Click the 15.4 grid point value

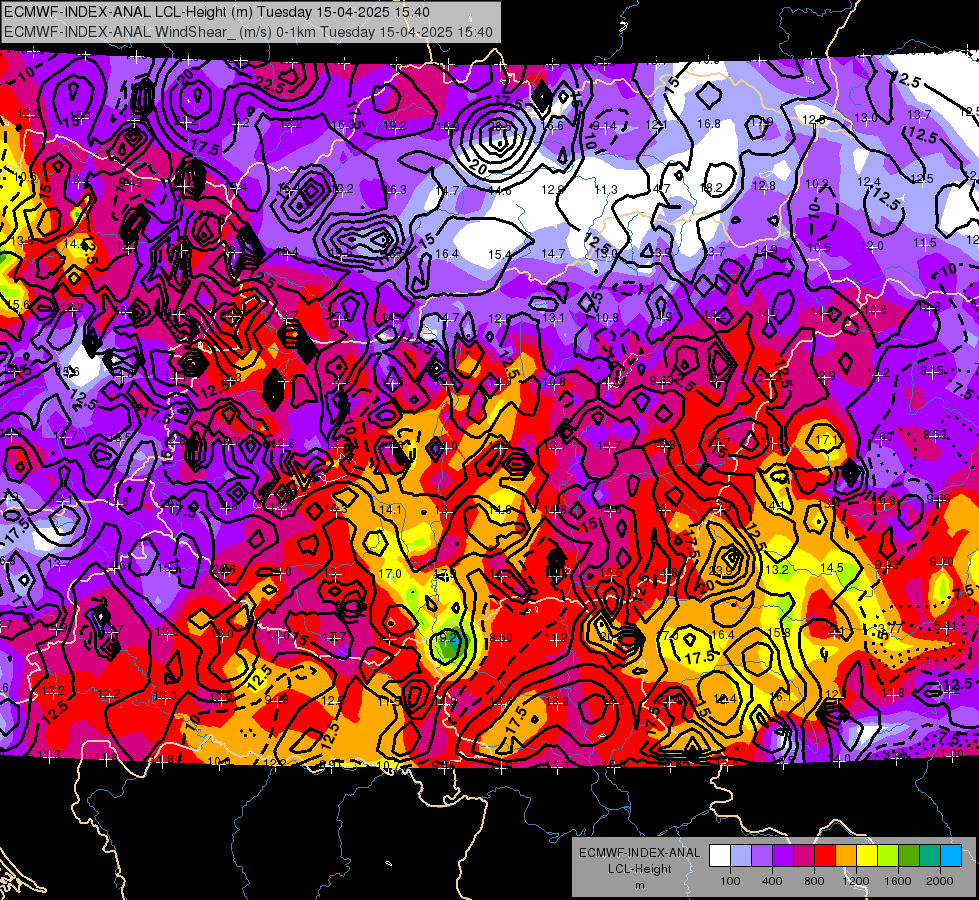pos(499,254)
